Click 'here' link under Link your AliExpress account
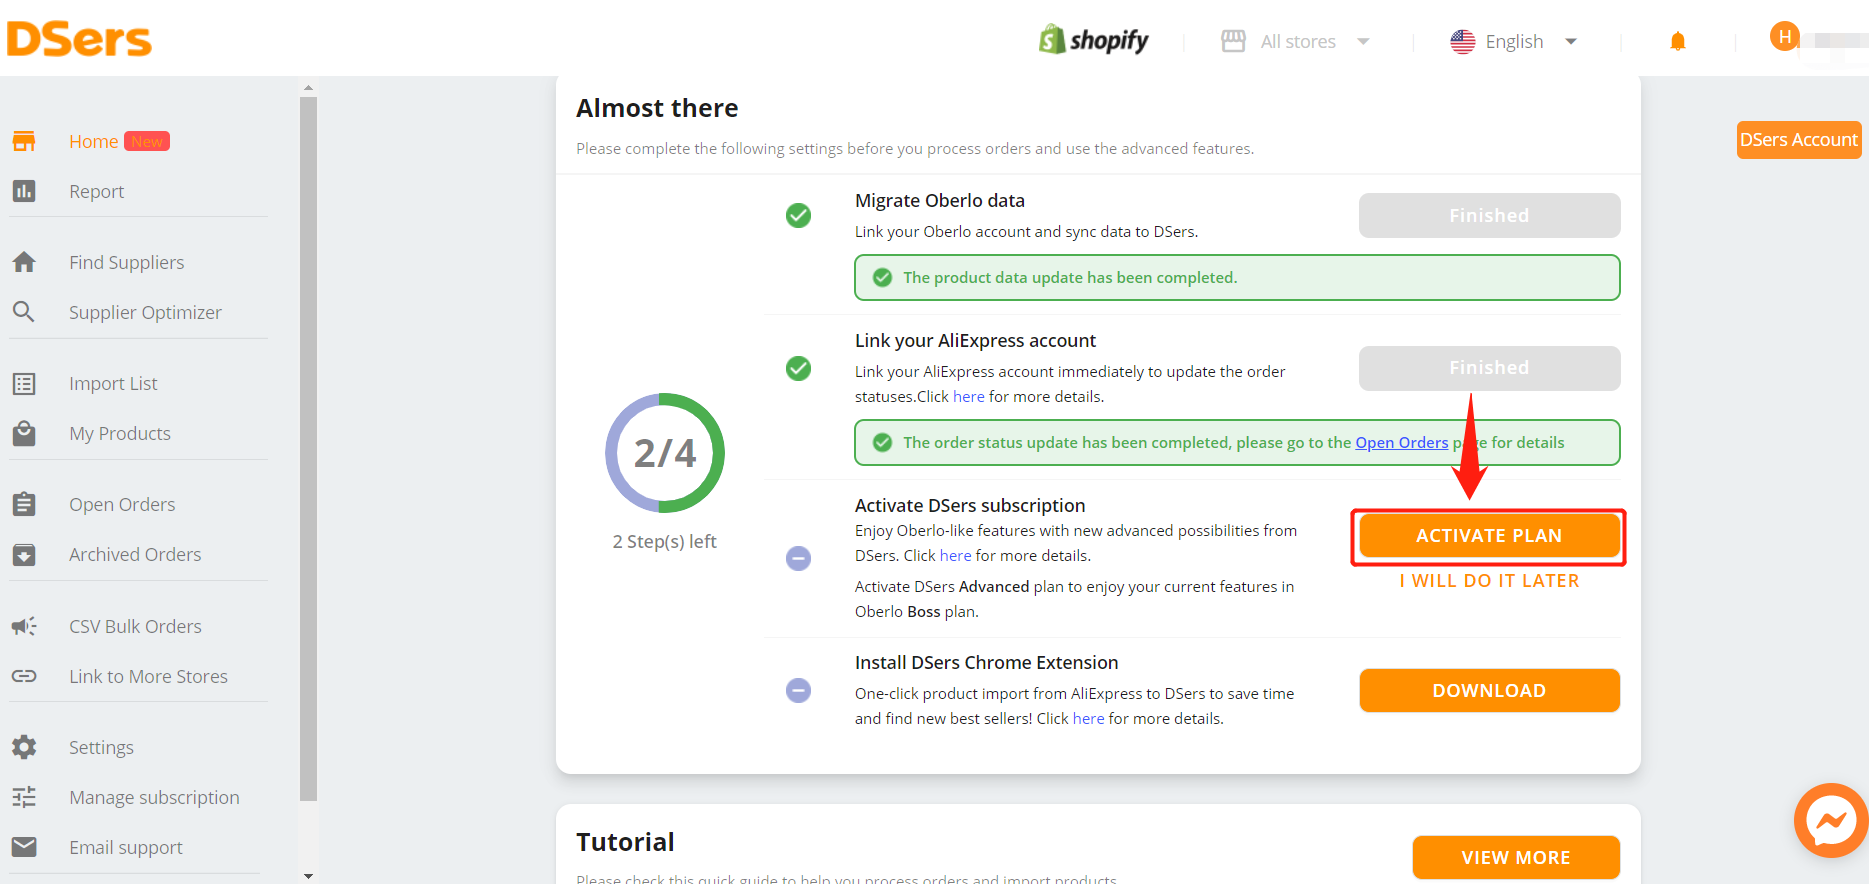 point(968,397)
